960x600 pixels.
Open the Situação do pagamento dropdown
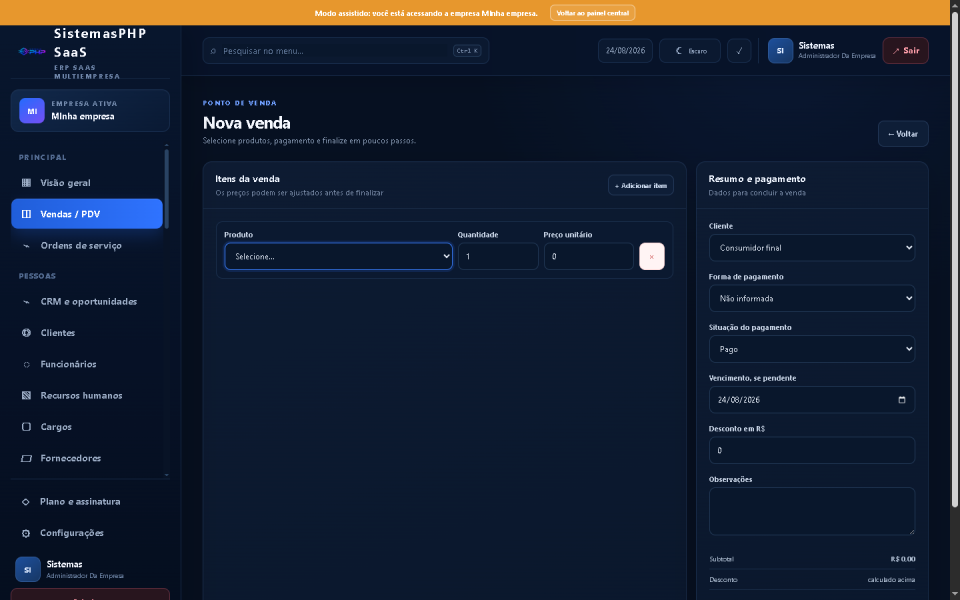812,349
